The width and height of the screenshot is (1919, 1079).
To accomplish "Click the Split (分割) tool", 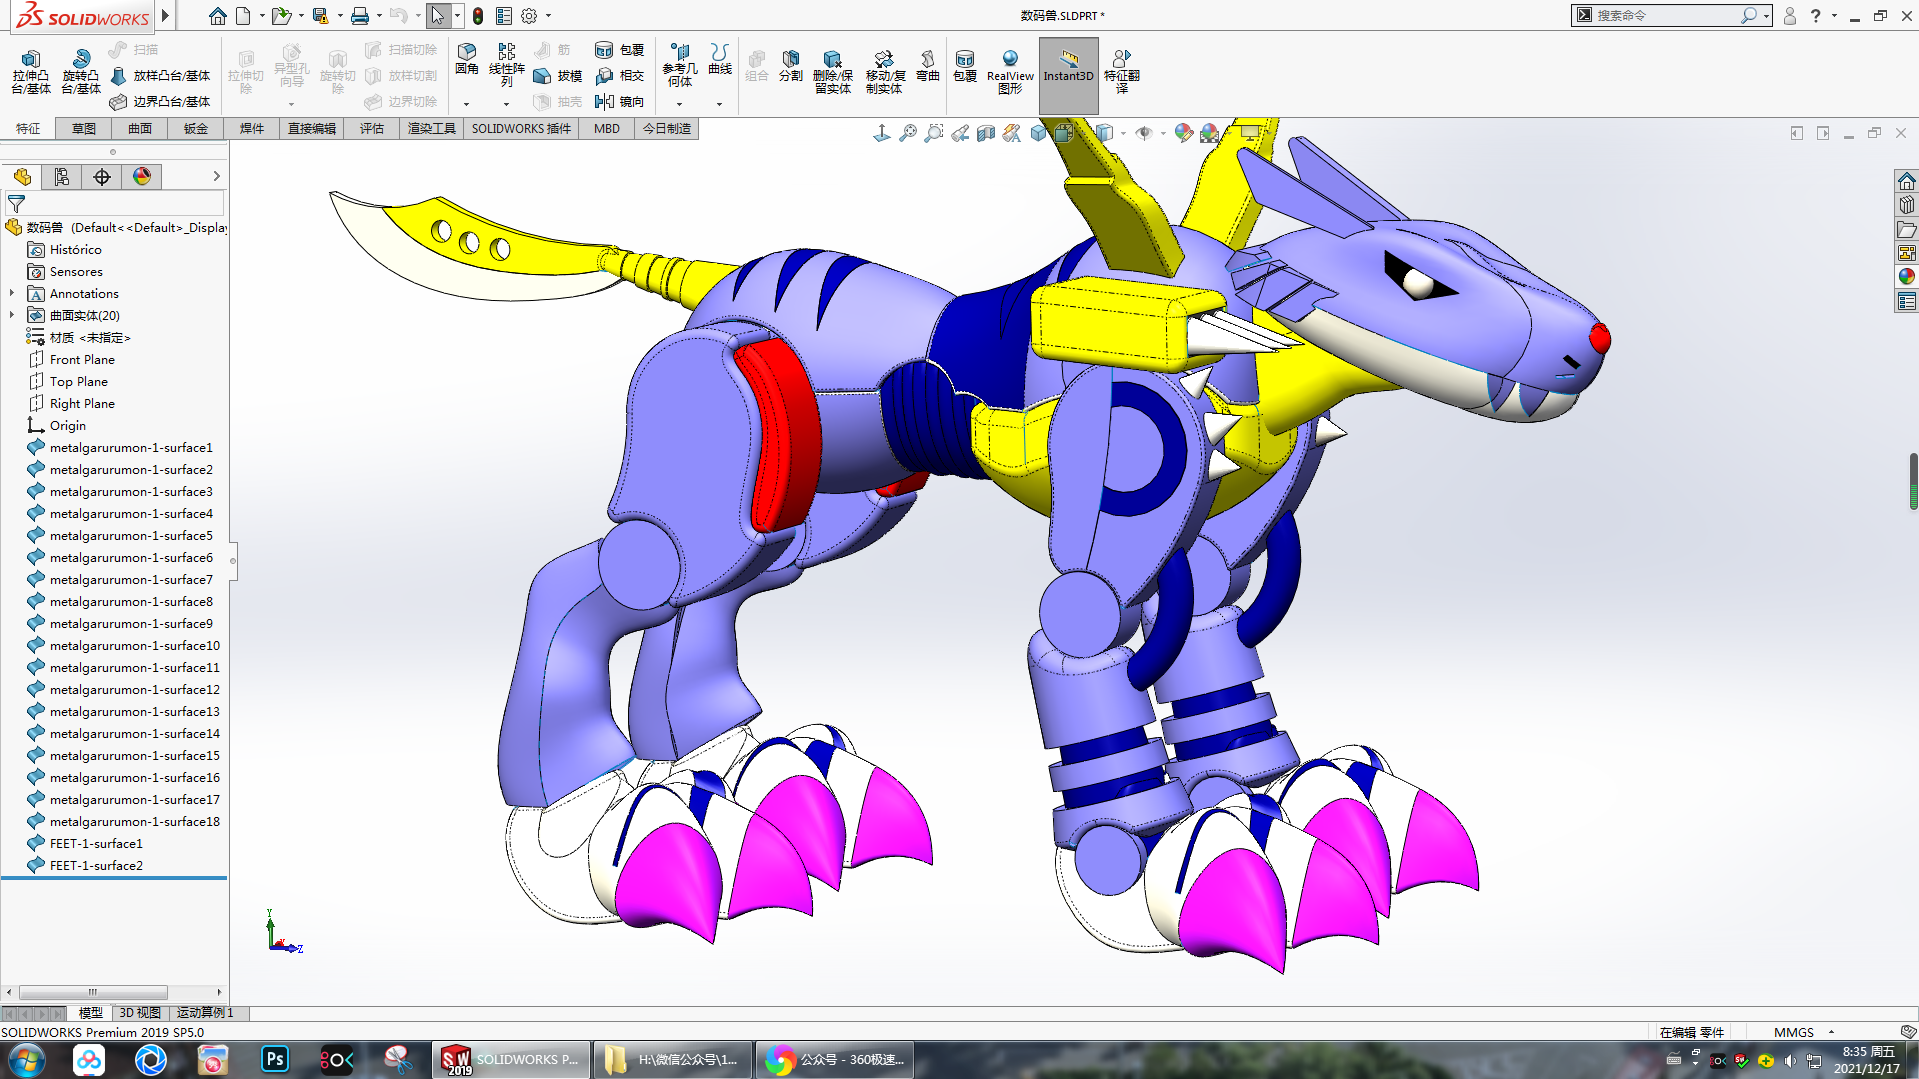I will coord(791,65).
